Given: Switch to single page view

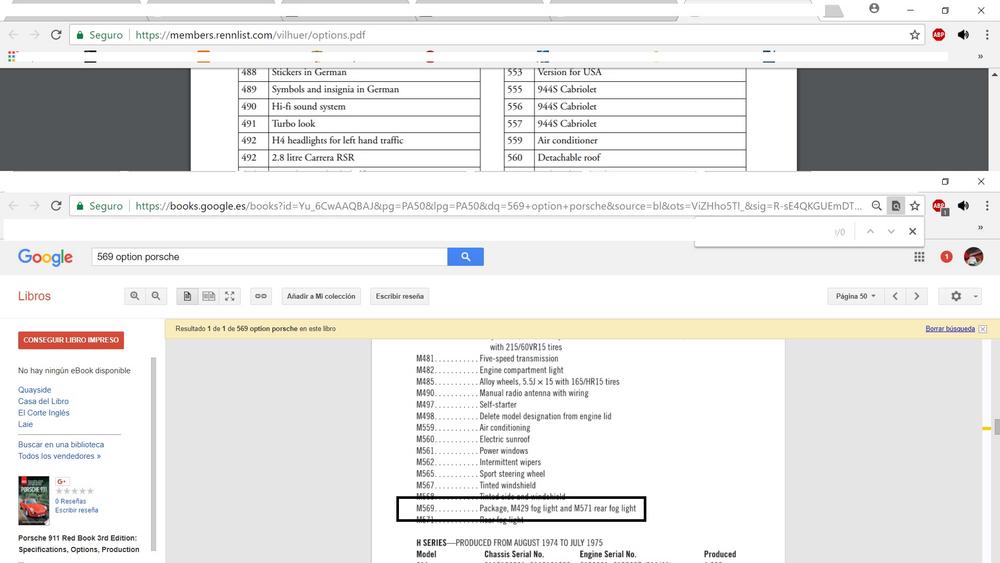Looking at the screenshot, I should (187, 296).
